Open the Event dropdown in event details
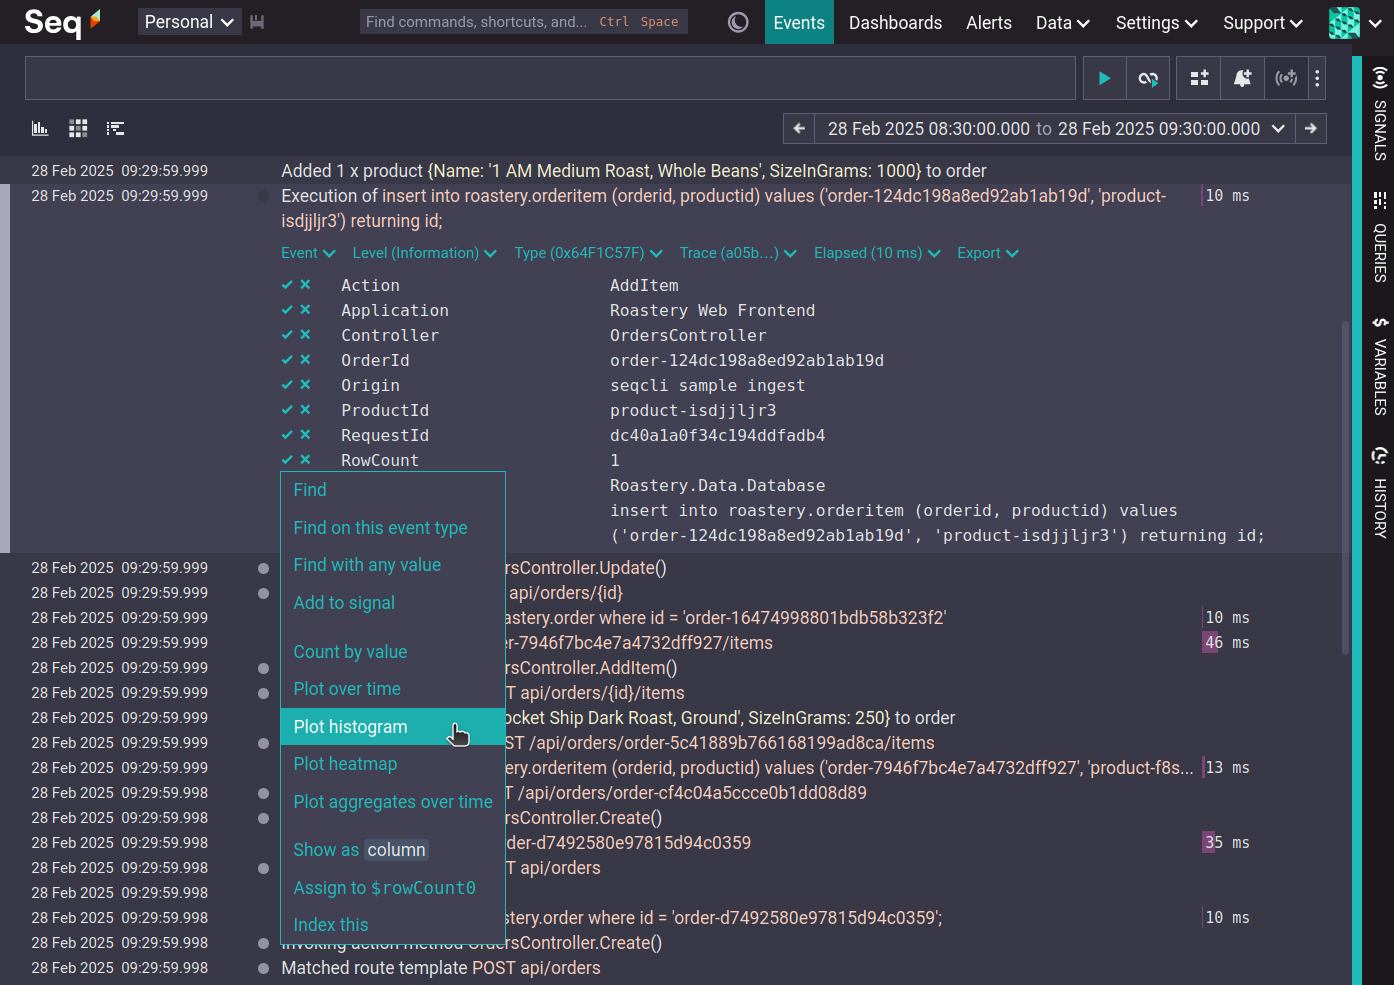The image size is (1394, 985). coord(308,253)
